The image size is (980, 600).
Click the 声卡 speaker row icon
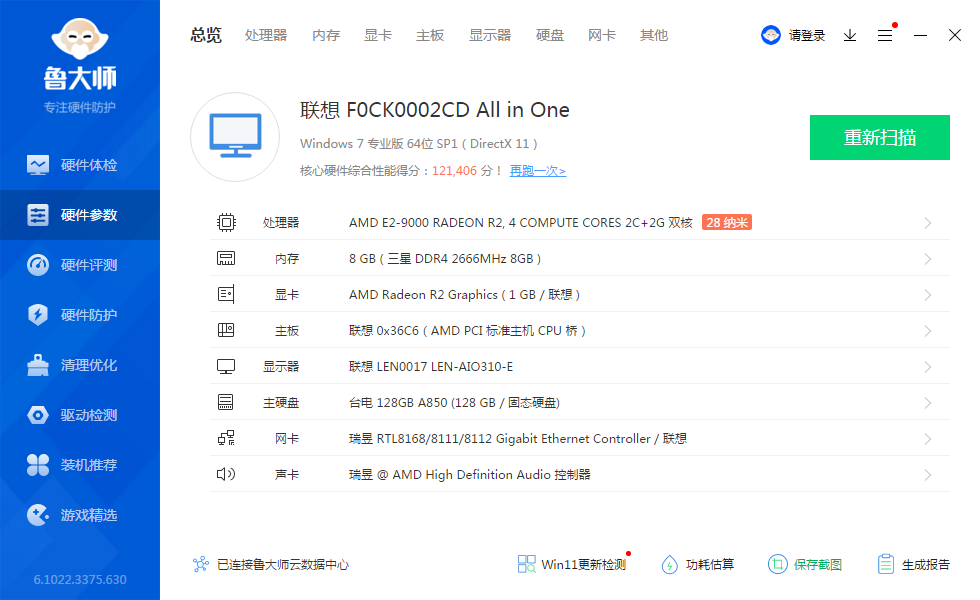pyautogui.click(x=226, y=474)
